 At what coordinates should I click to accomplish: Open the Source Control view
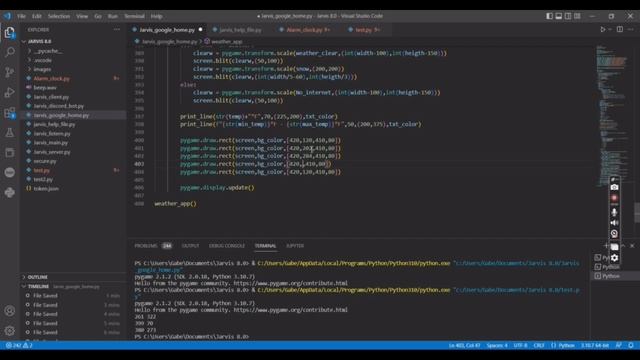tap(9, 72)
